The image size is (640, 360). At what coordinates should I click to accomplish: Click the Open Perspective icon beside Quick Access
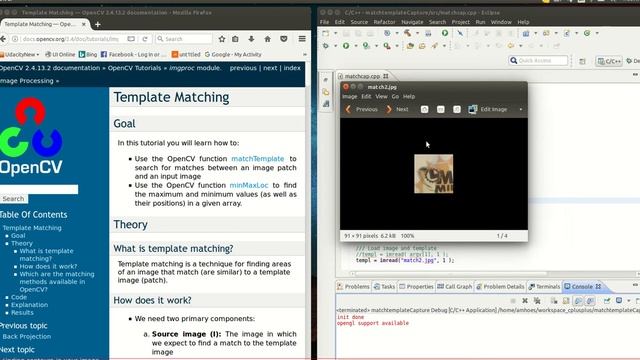click(582, 61)
